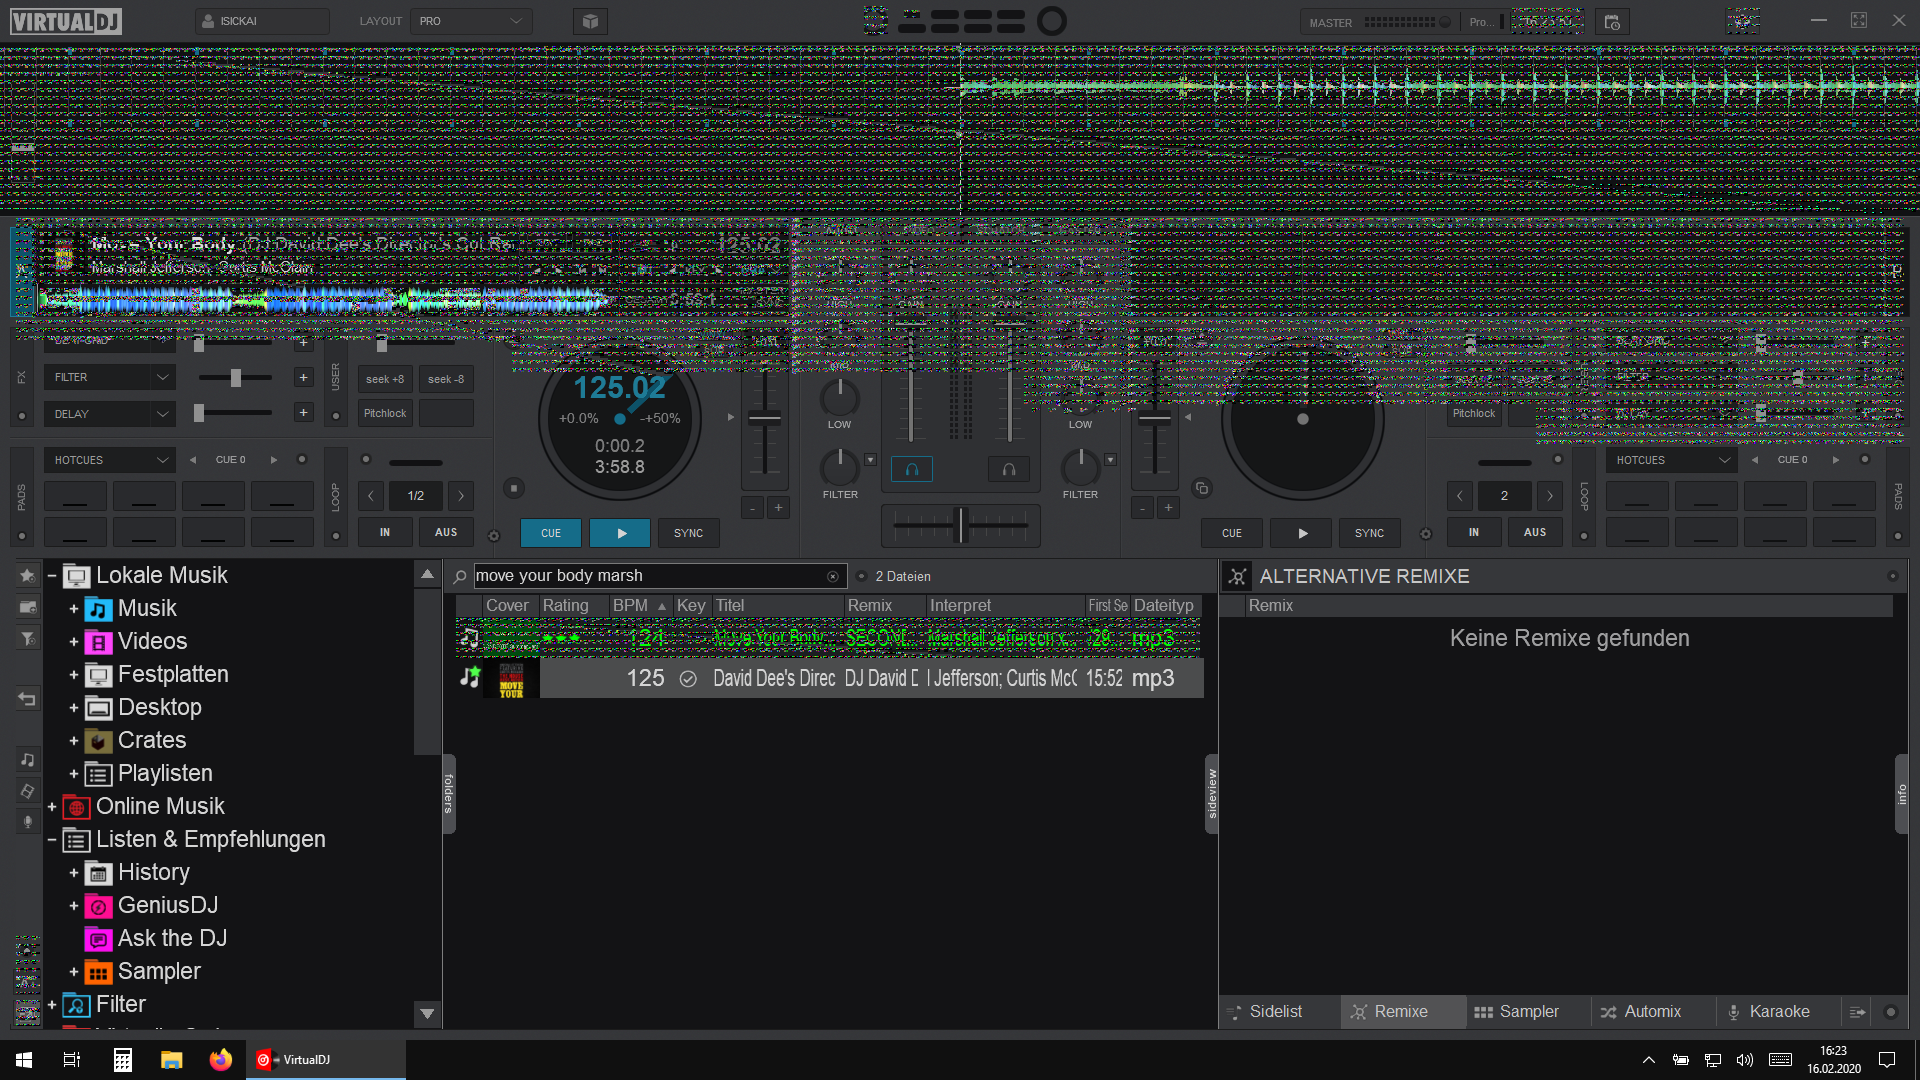Click the Alternative Remixe panel icon
This screenshot has height=1080, width=1920.
[x=1238, y=577]
